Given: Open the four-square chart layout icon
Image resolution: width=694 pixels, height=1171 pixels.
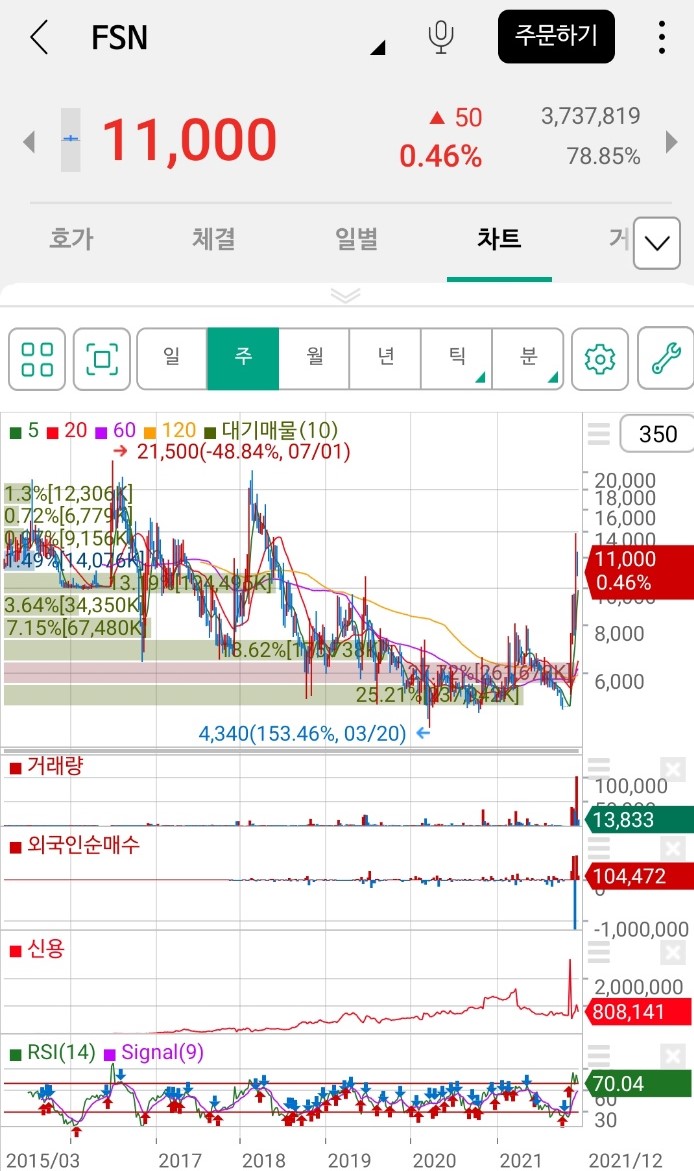Looking at the screenshot, I should coord(37,359).
